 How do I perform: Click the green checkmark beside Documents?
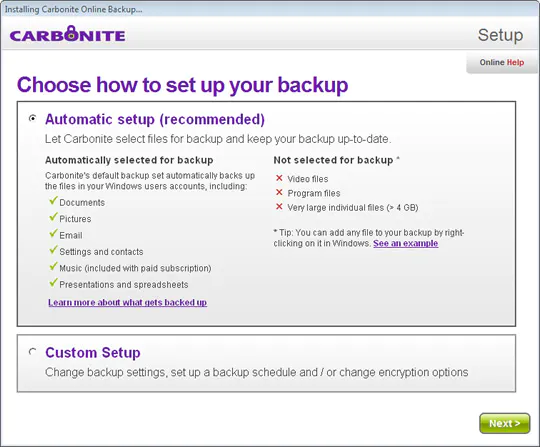[x=53, y=200]
